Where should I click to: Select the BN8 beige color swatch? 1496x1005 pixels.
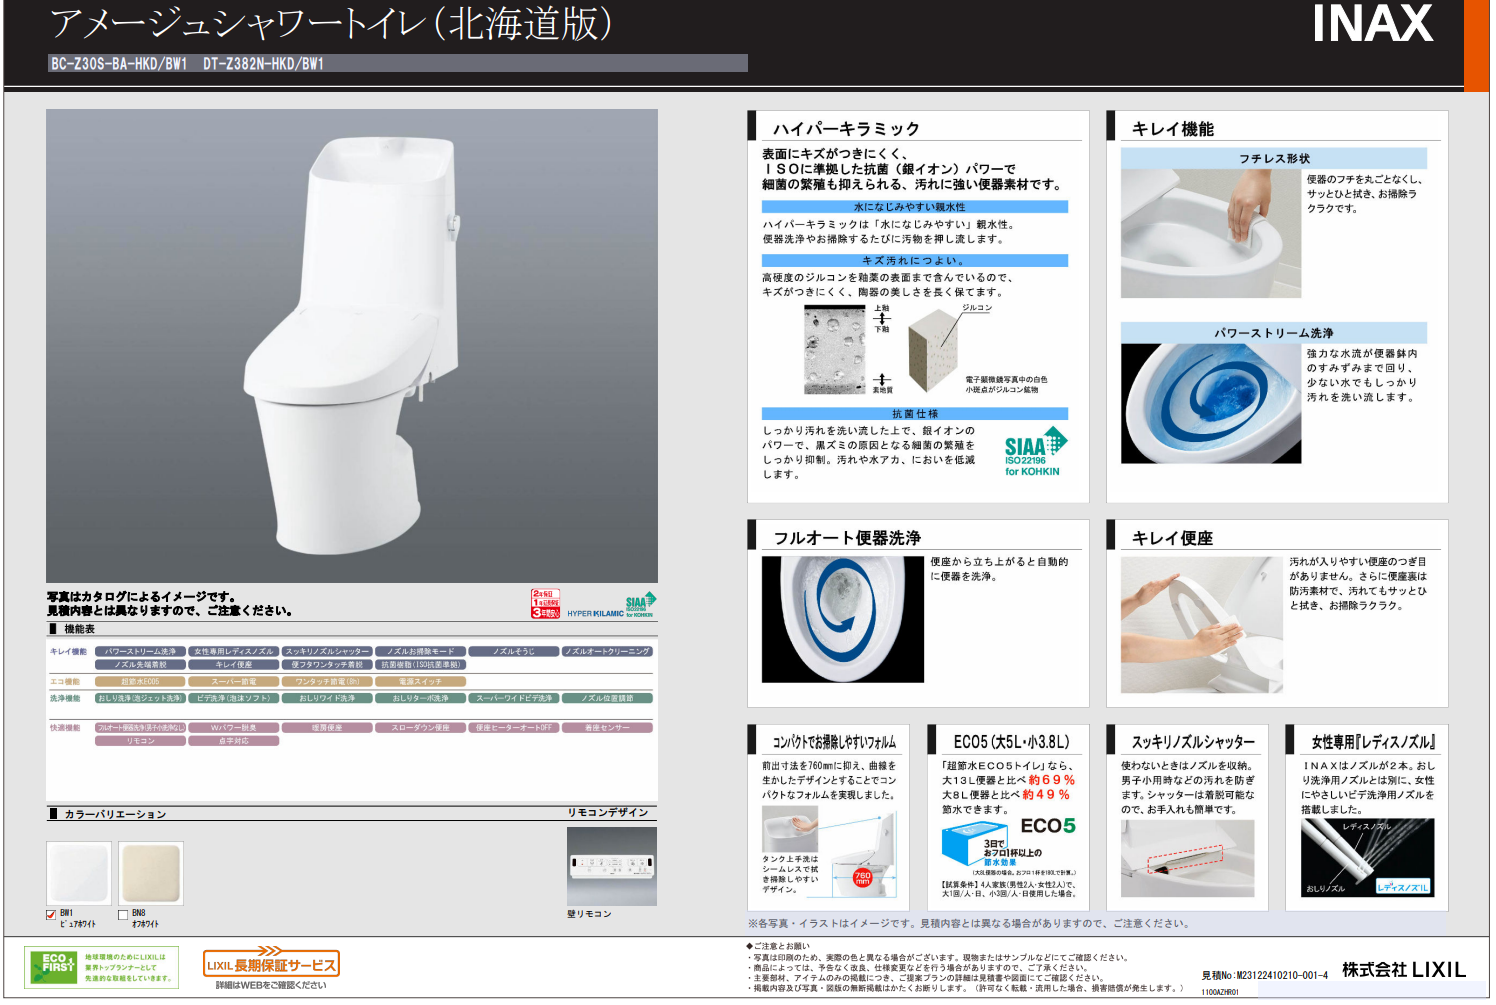[x=151, y=873]
